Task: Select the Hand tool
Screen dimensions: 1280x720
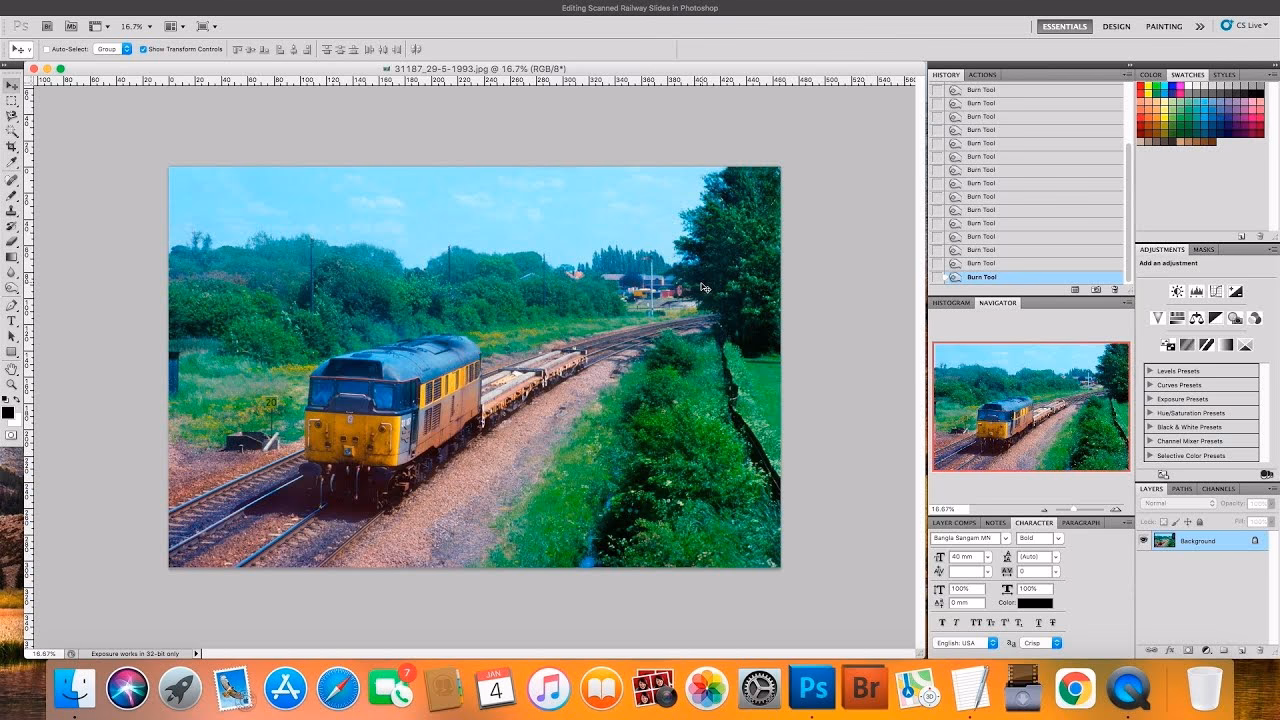Action: point(12,368)
